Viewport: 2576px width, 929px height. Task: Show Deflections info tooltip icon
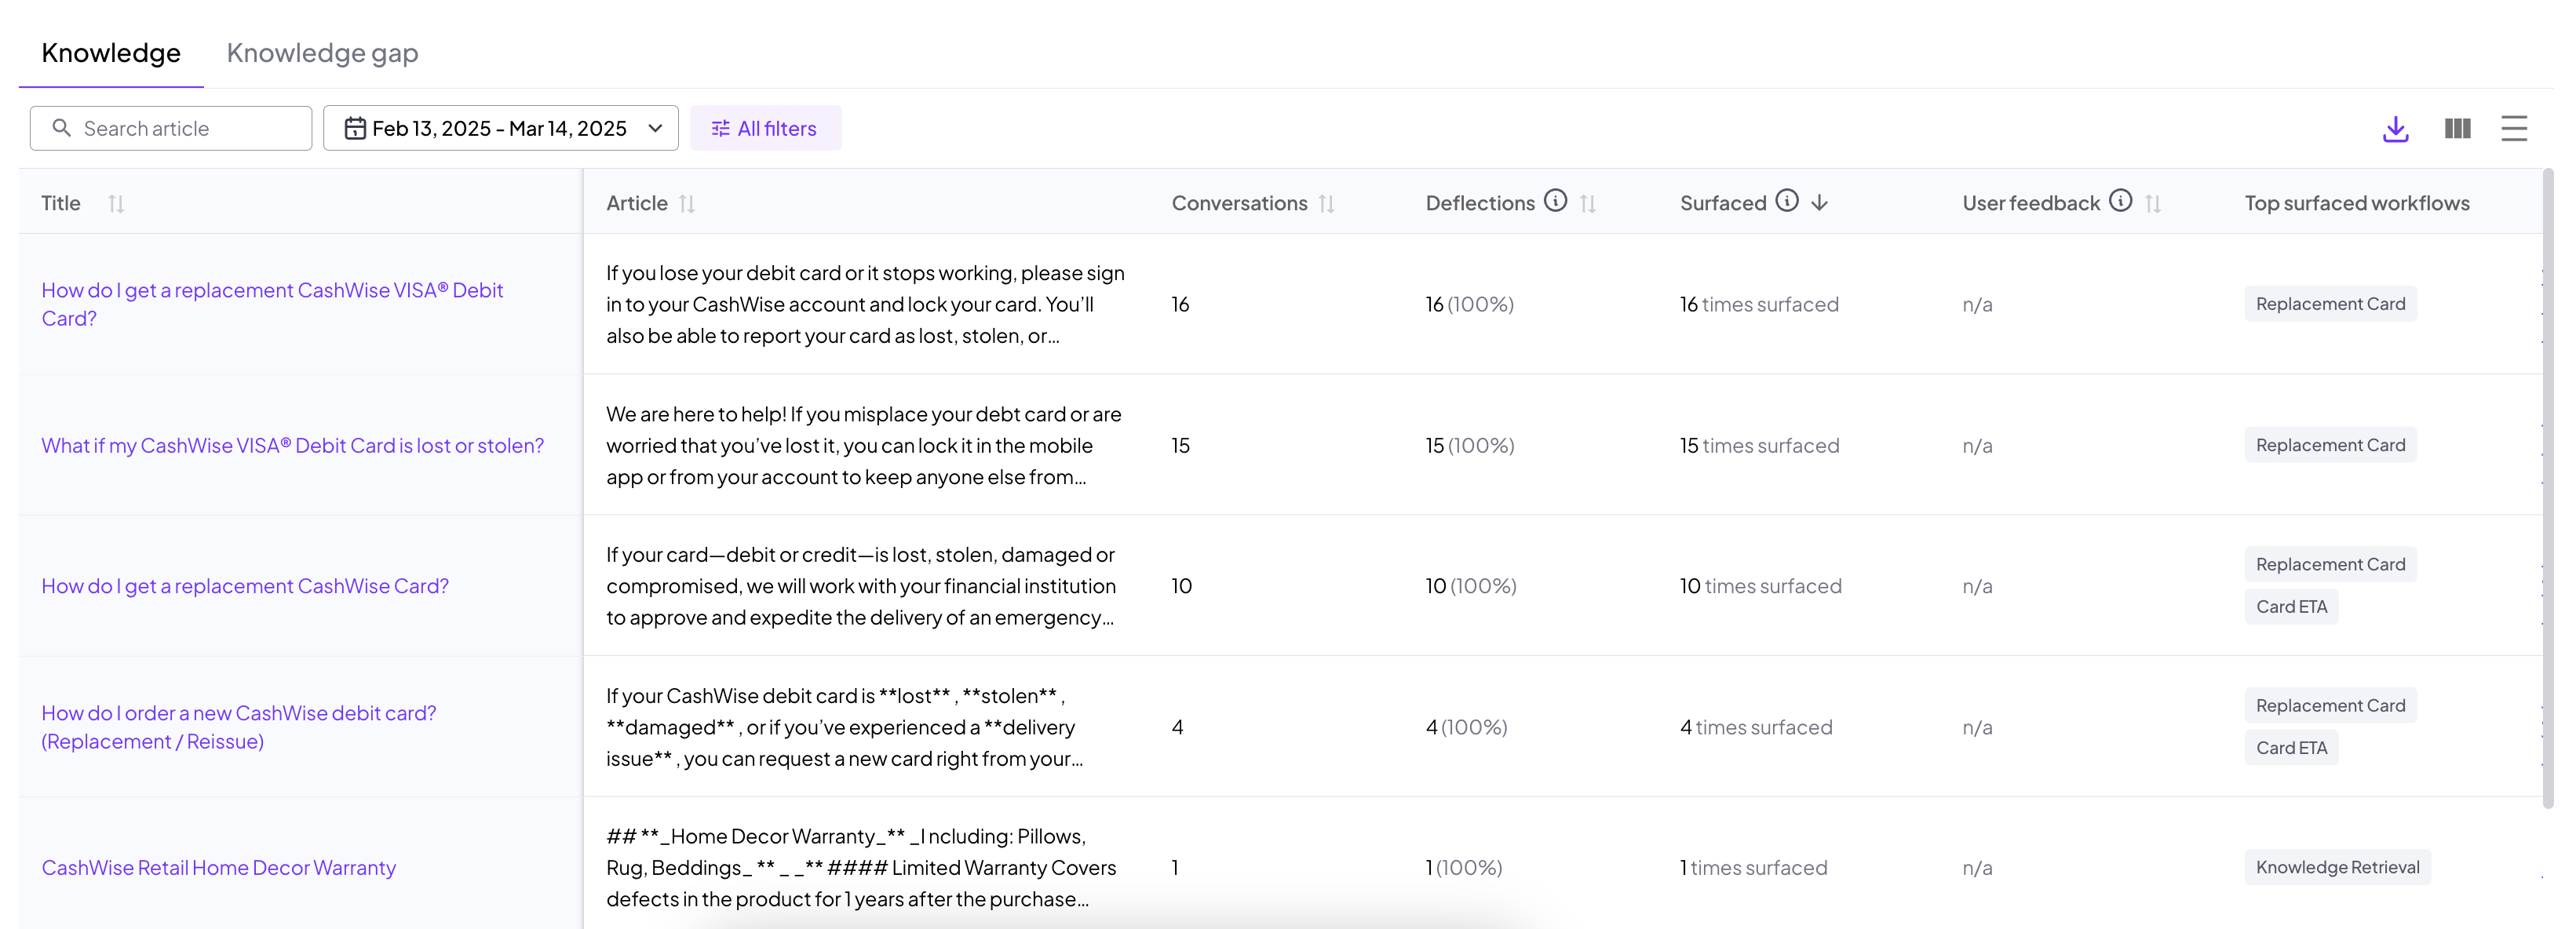tap(1555, 201)
